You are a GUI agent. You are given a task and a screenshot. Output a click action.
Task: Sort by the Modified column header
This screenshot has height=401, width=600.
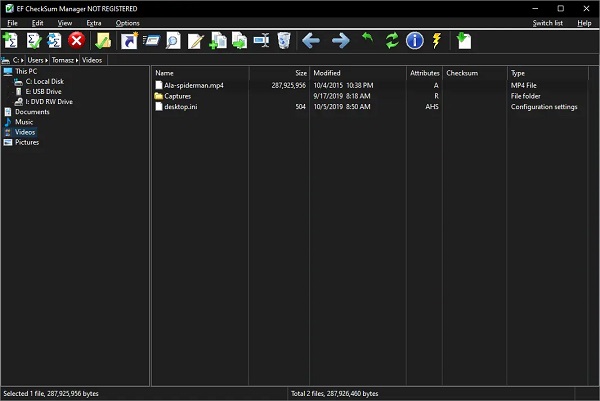click(358, 73)
